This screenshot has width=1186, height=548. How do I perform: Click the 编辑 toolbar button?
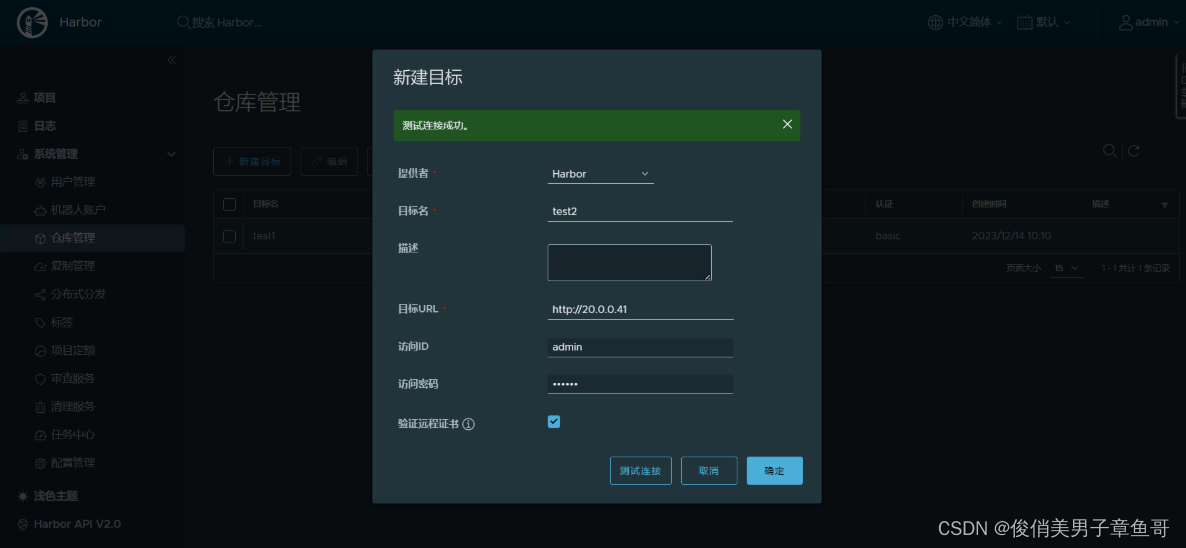pos(329,162)
